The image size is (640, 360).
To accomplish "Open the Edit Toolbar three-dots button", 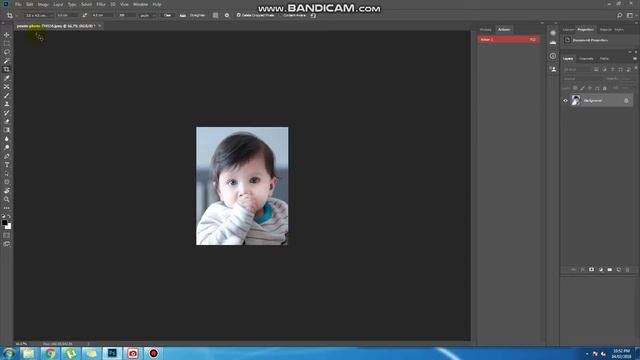I will [7, 208].
